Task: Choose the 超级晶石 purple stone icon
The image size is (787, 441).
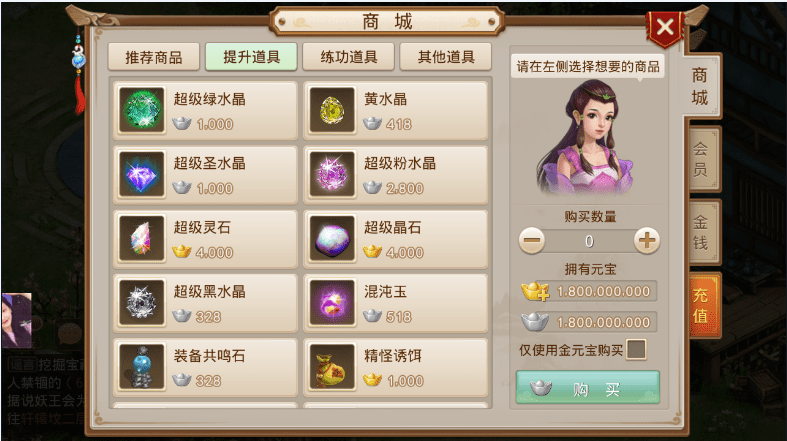Action: coord(332,238)
